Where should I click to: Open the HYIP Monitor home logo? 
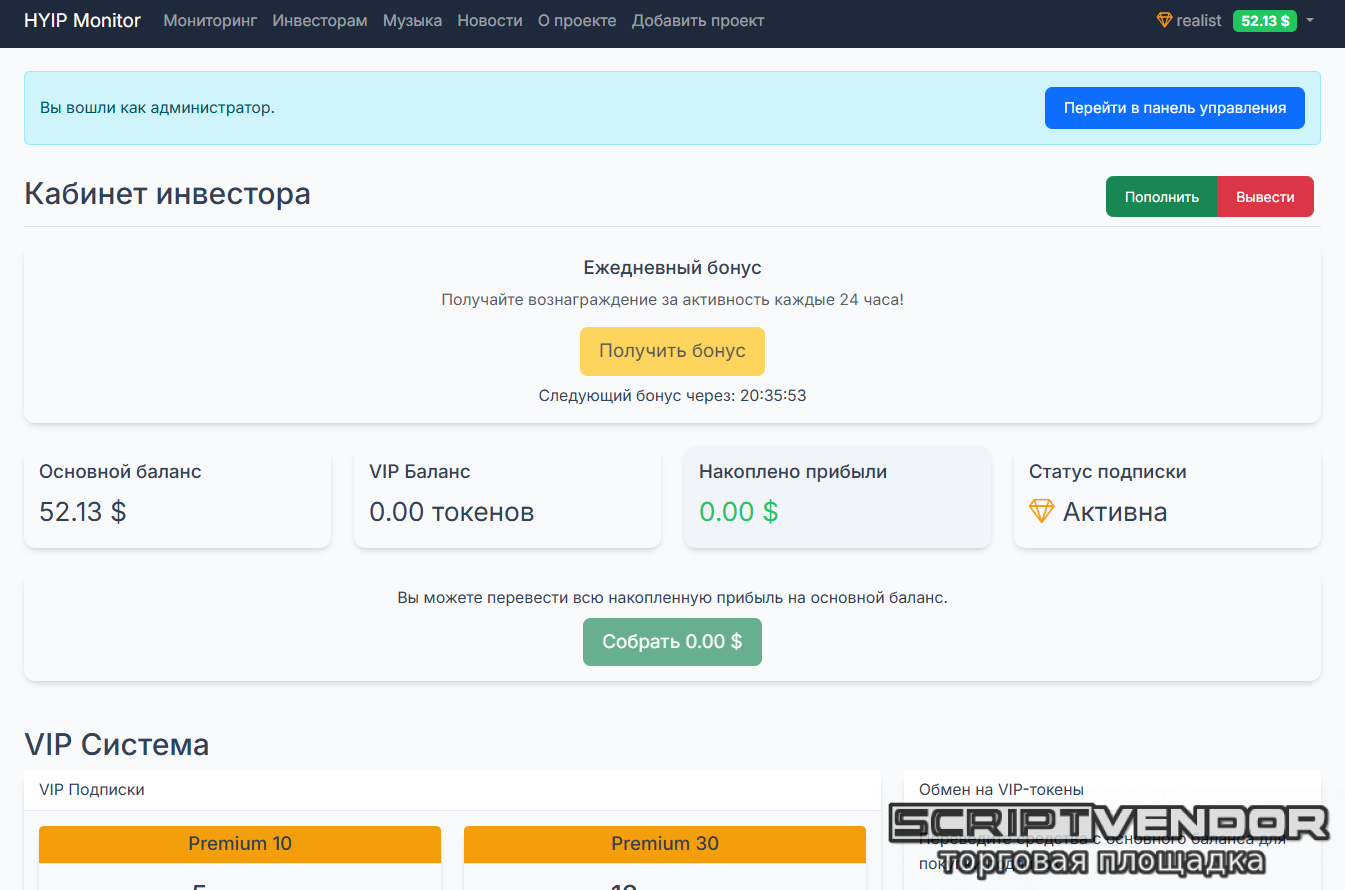[x=82, y=20]
